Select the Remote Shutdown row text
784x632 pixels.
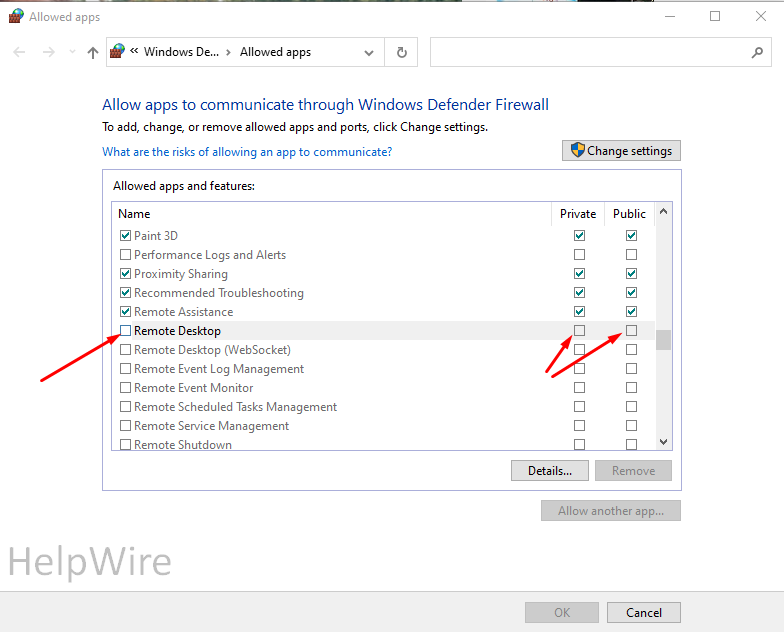pyautogui.click(x=183, y=444)
